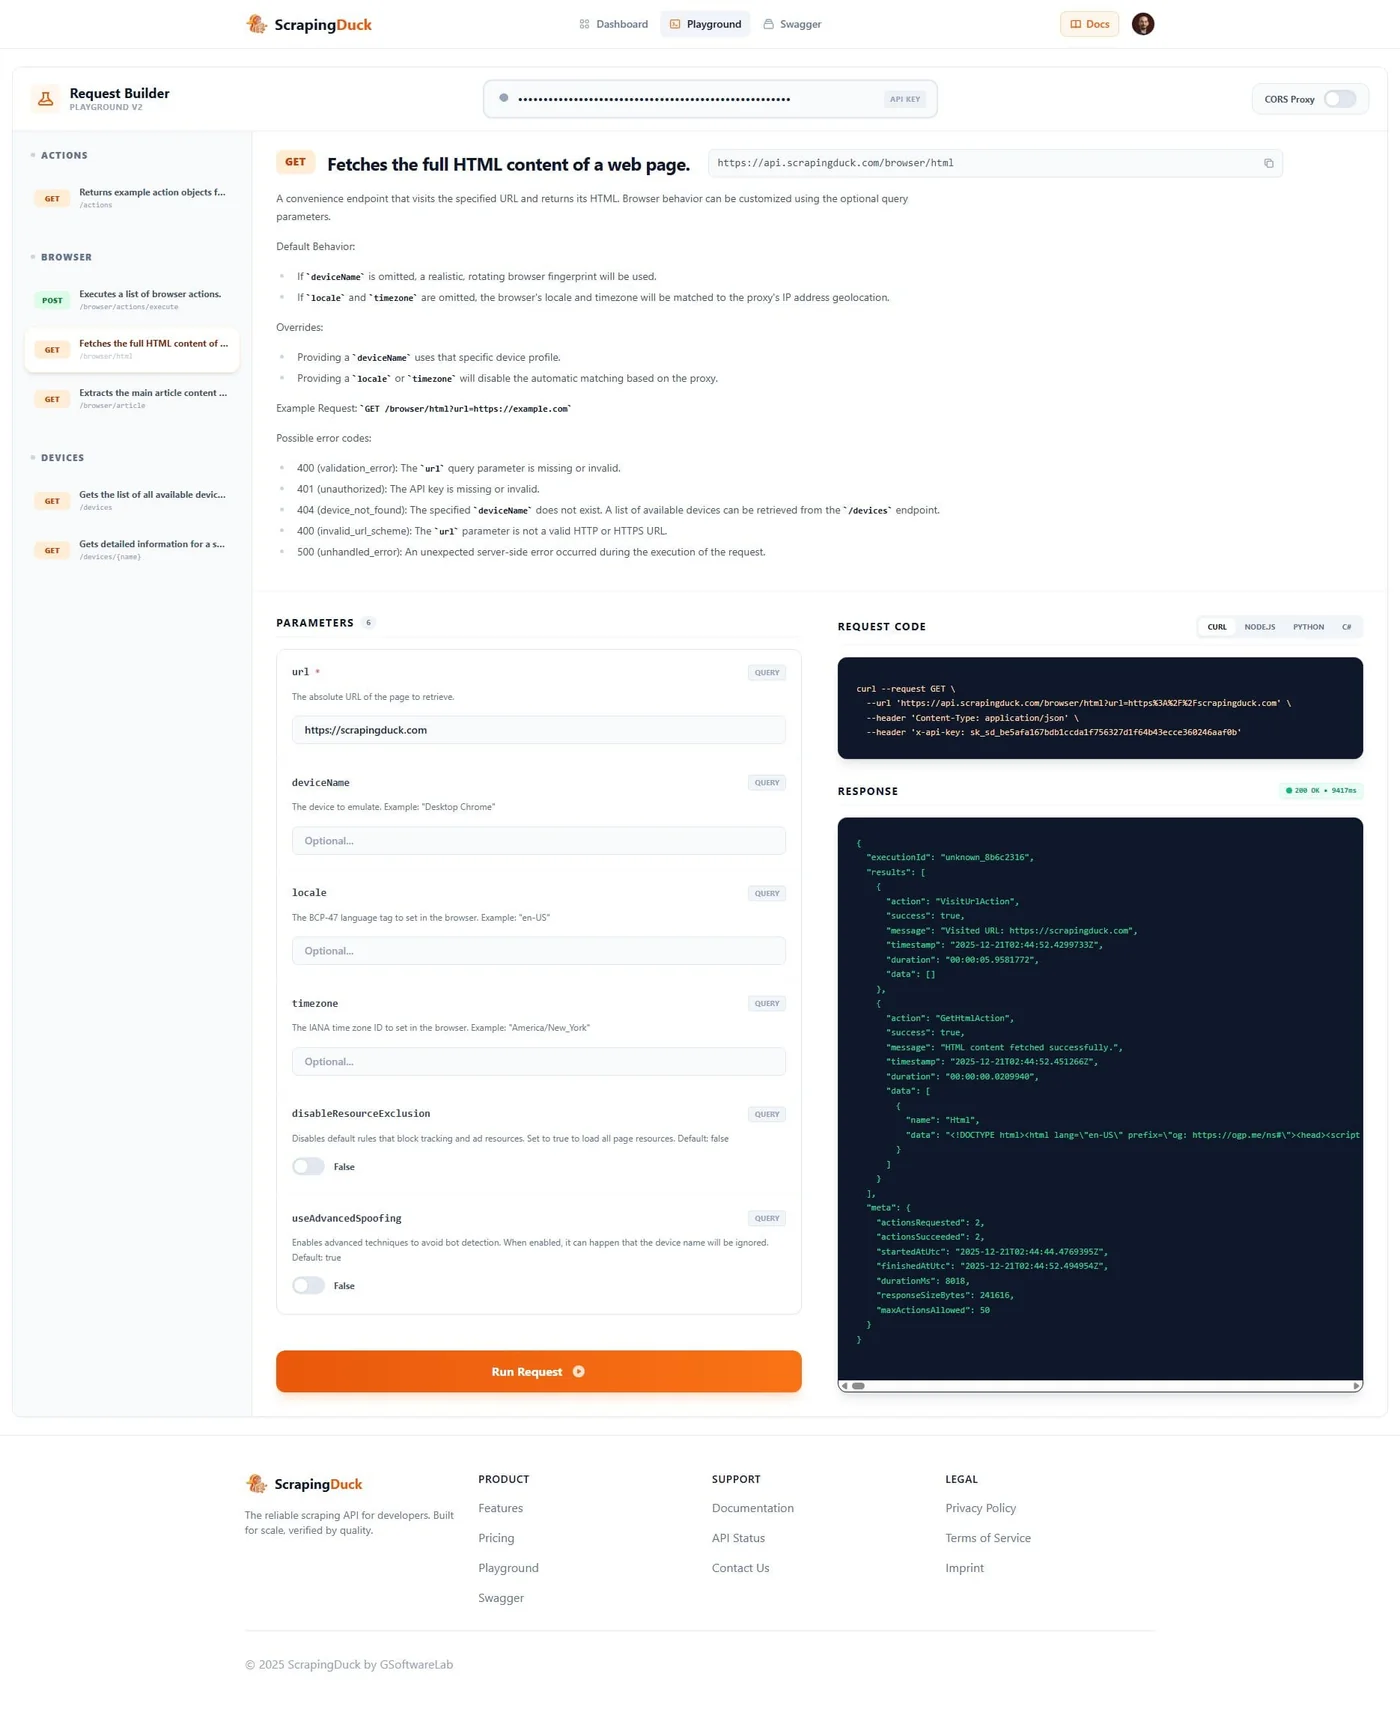Screen dimensions: 1400x1709
Task: Select the GET /browser/html endpoint
Action: (132, 350)
